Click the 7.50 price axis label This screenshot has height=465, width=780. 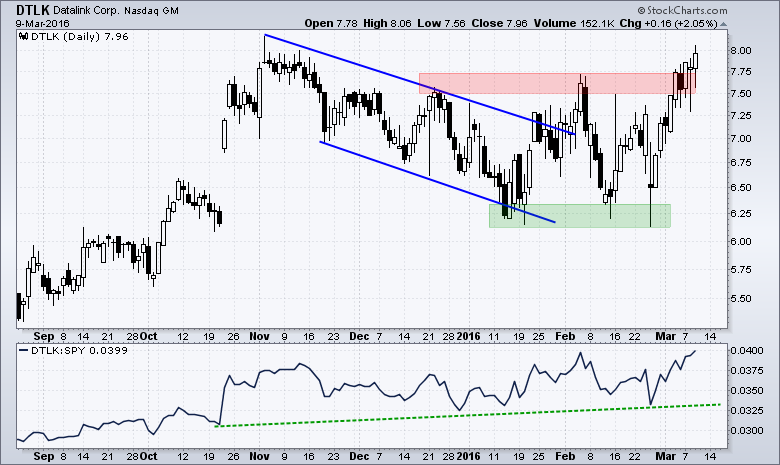point(741,93)
